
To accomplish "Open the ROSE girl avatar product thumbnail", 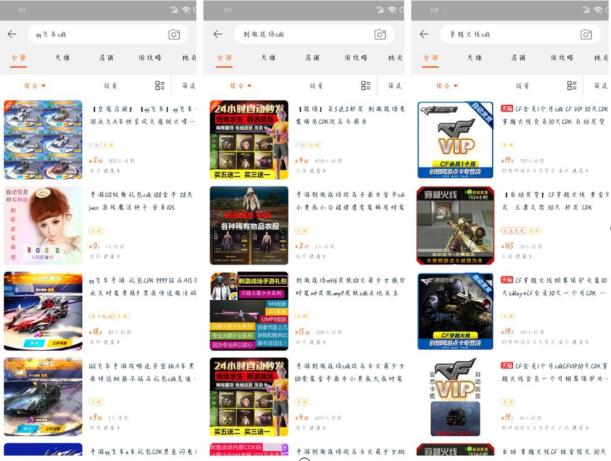I will point(43,225).
